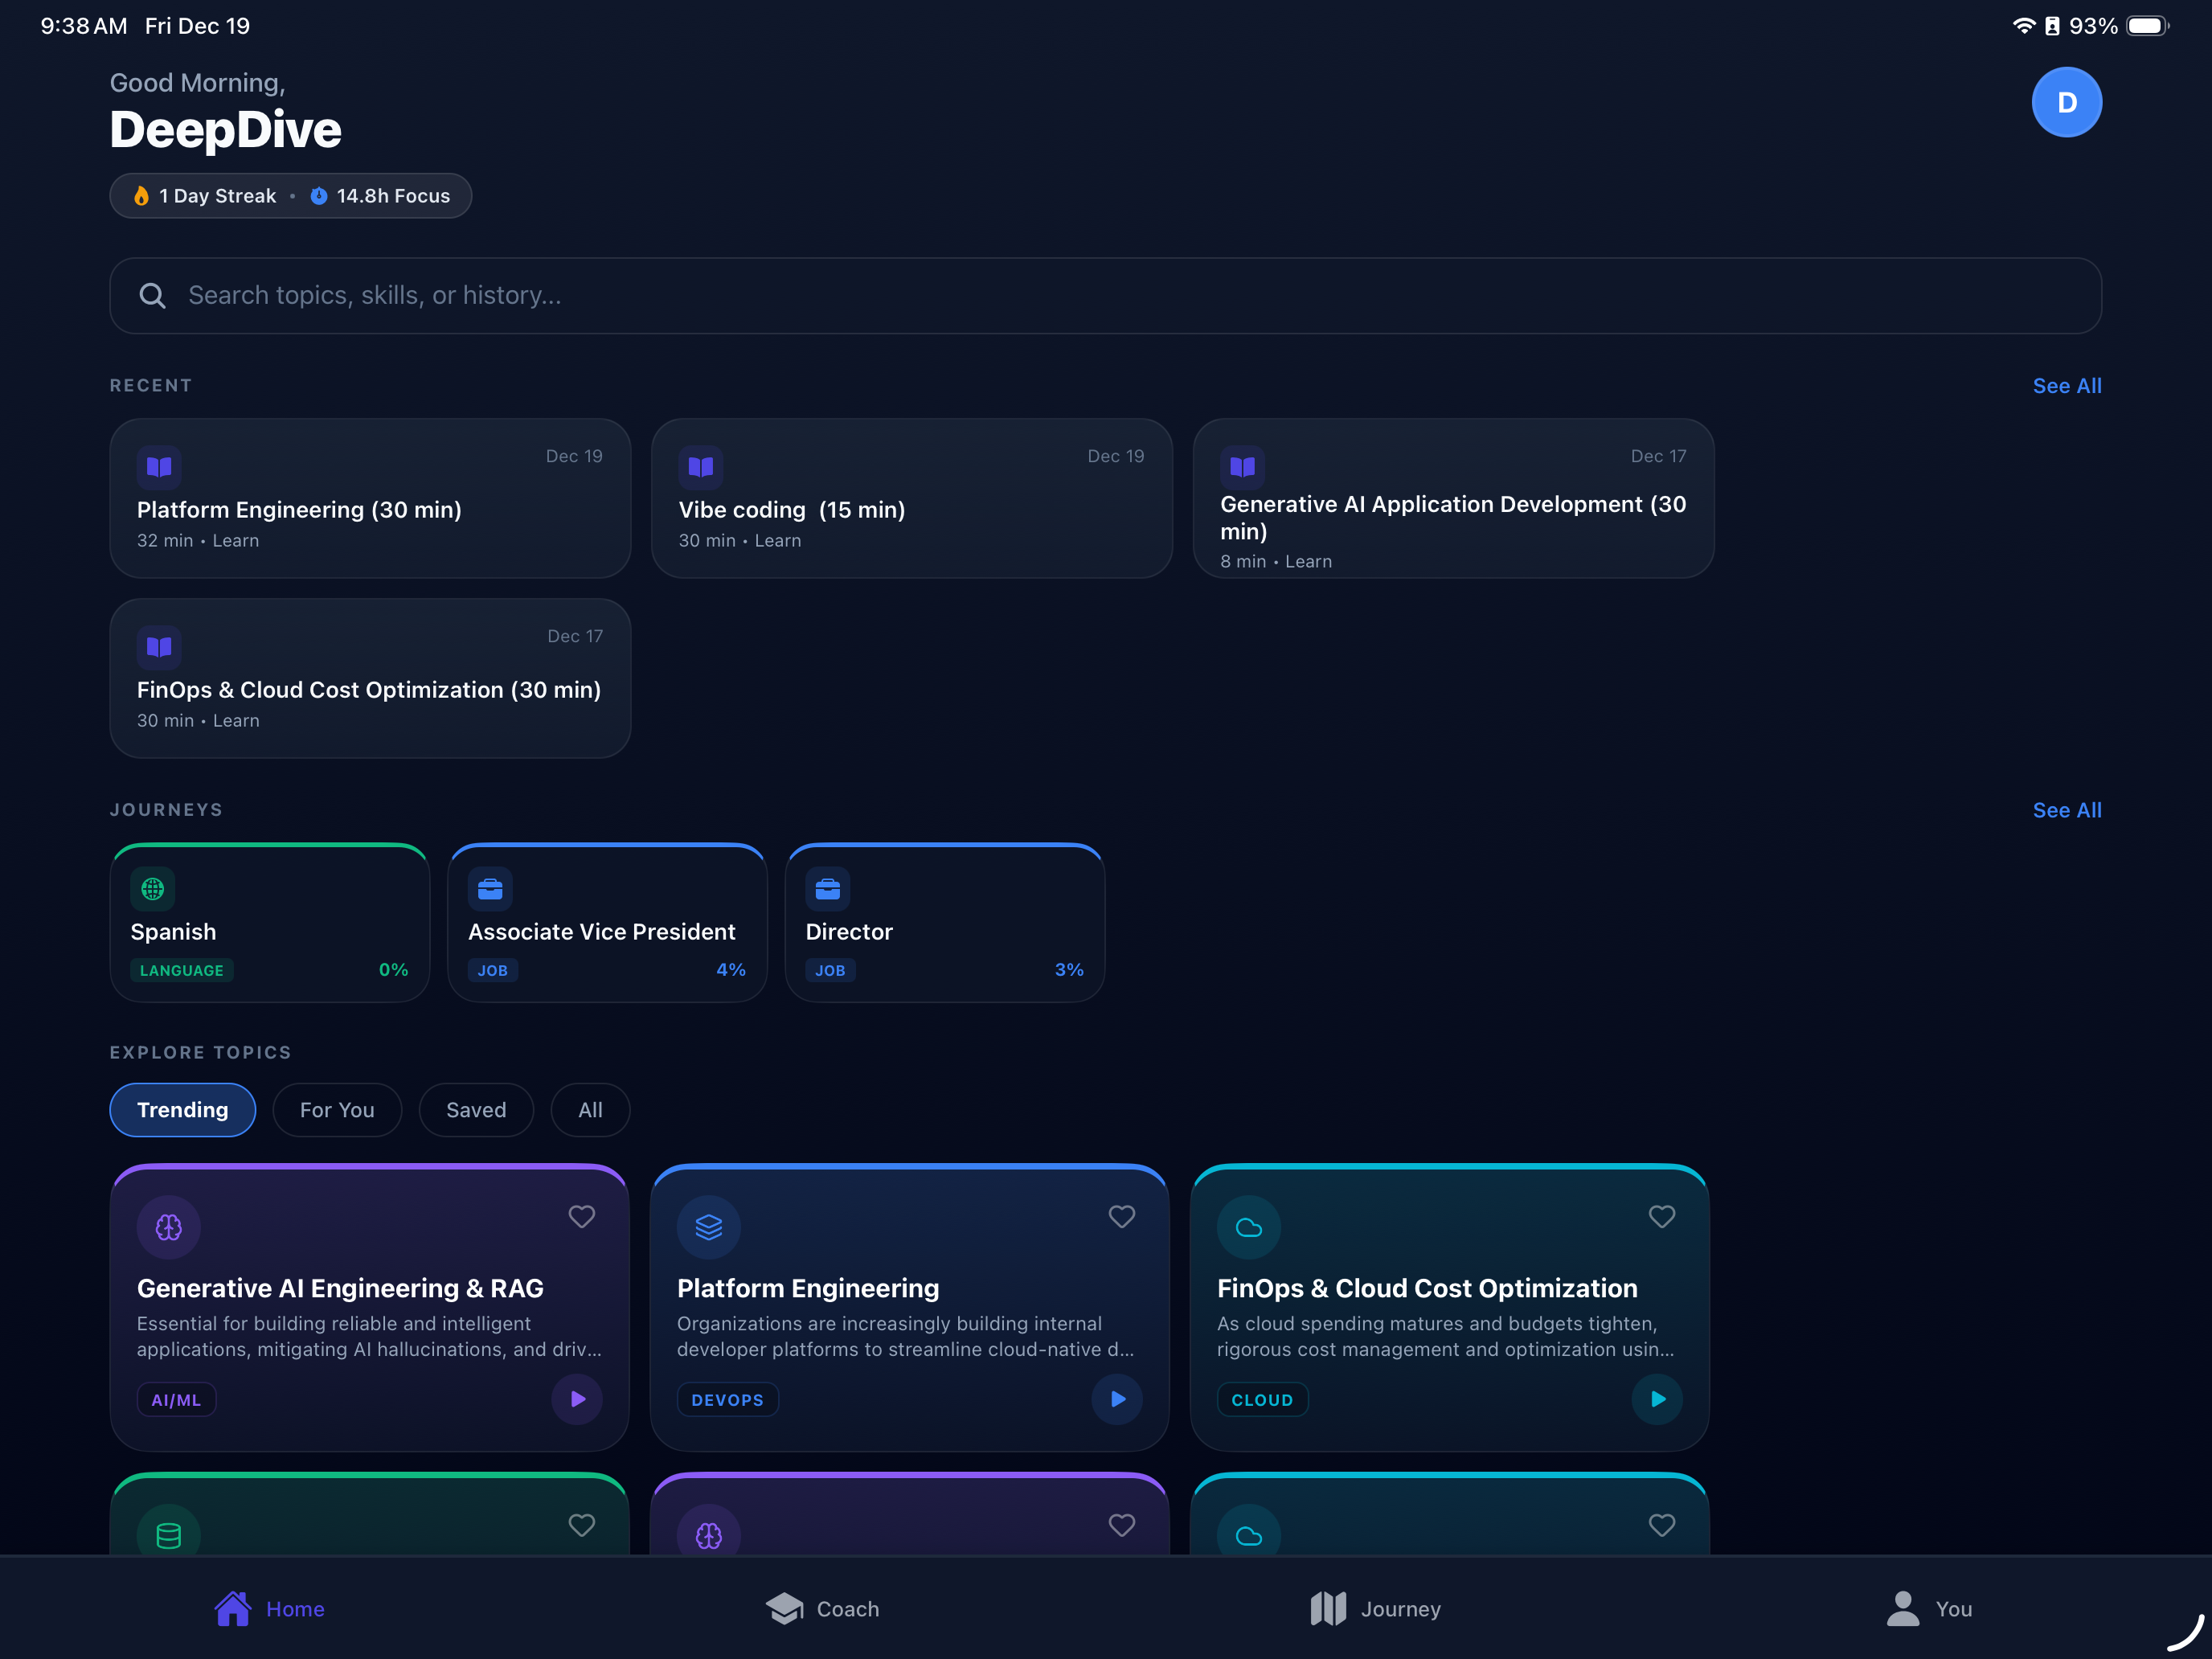This screenshot has width=2212, height=1659.
Task: Tap JOB tag on Associate Vice President
Action: coord(492,970)
